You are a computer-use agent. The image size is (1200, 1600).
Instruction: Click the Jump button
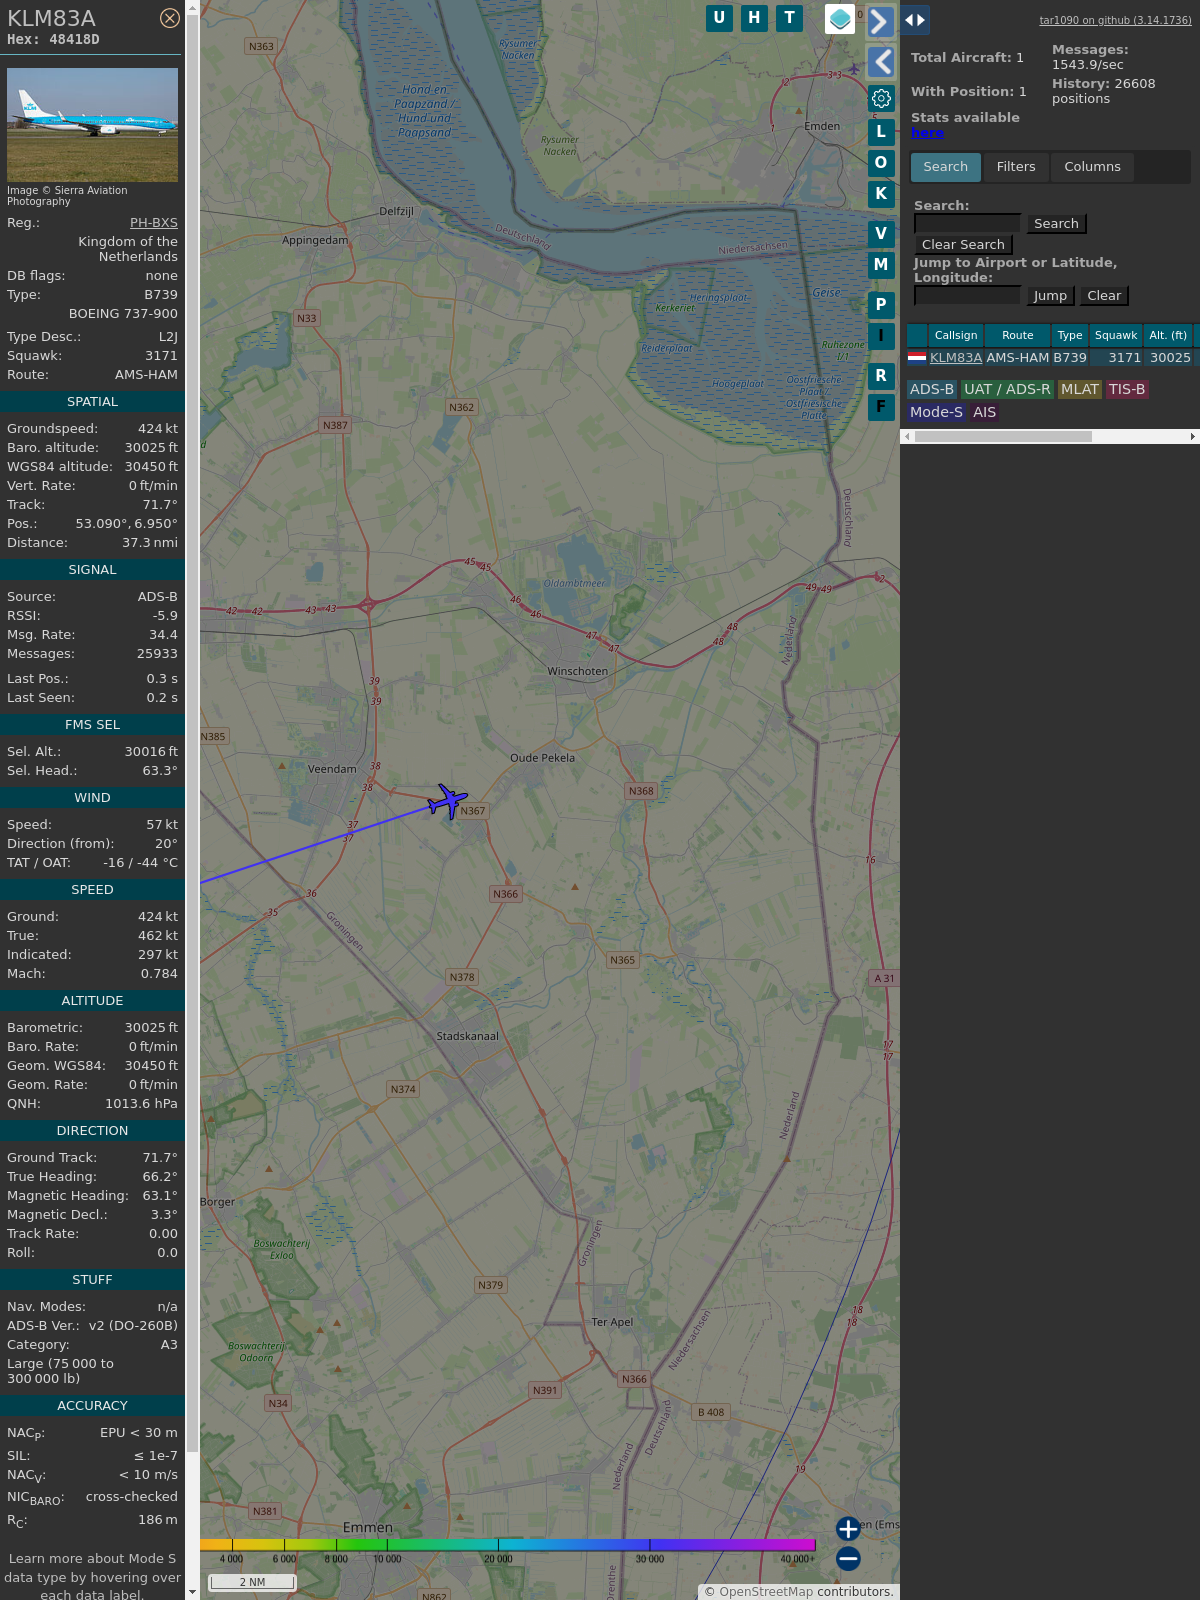(1050, 296)
